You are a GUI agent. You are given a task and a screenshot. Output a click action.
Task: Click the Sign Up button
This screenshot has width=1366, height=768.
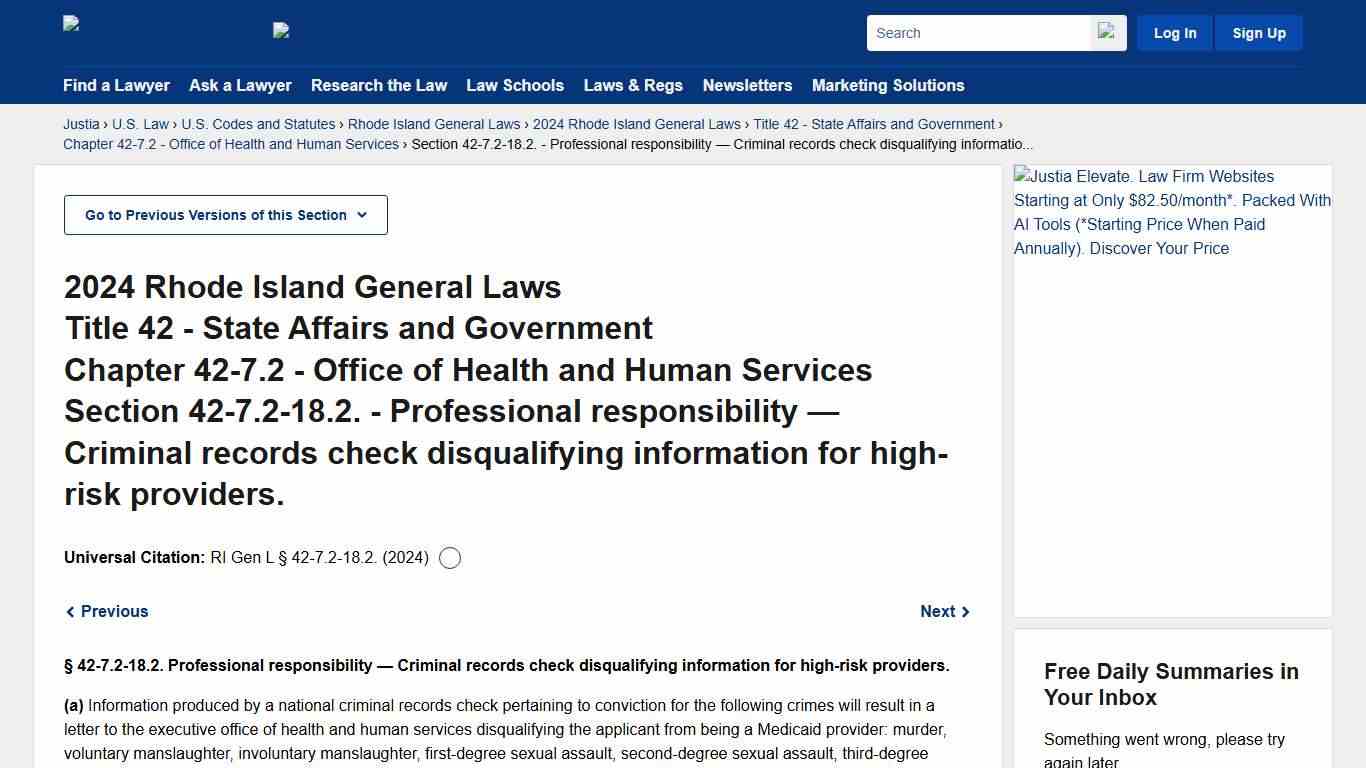coord(1258,32)
